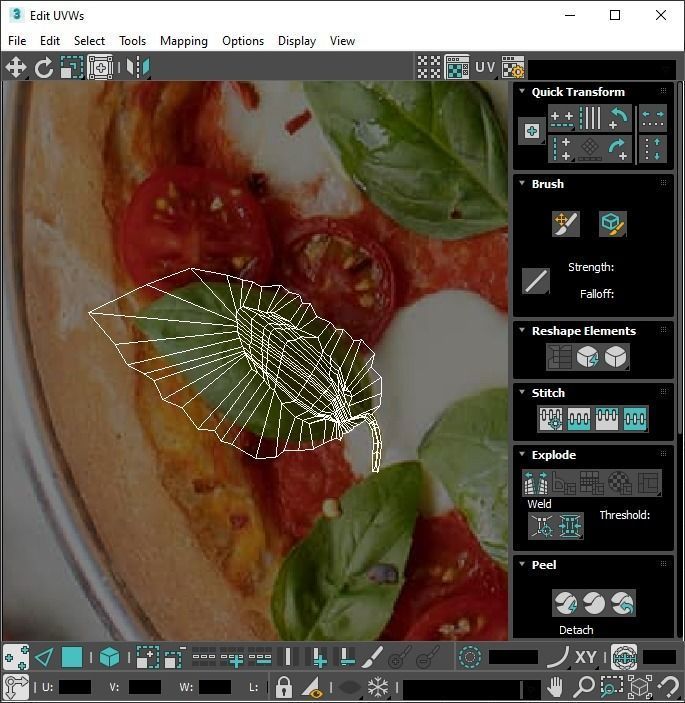Viewport: 685px width, 703px height.
Task: Click Flatten by Material ID icon
Action: pyautogui.click(x=620, y=482)
